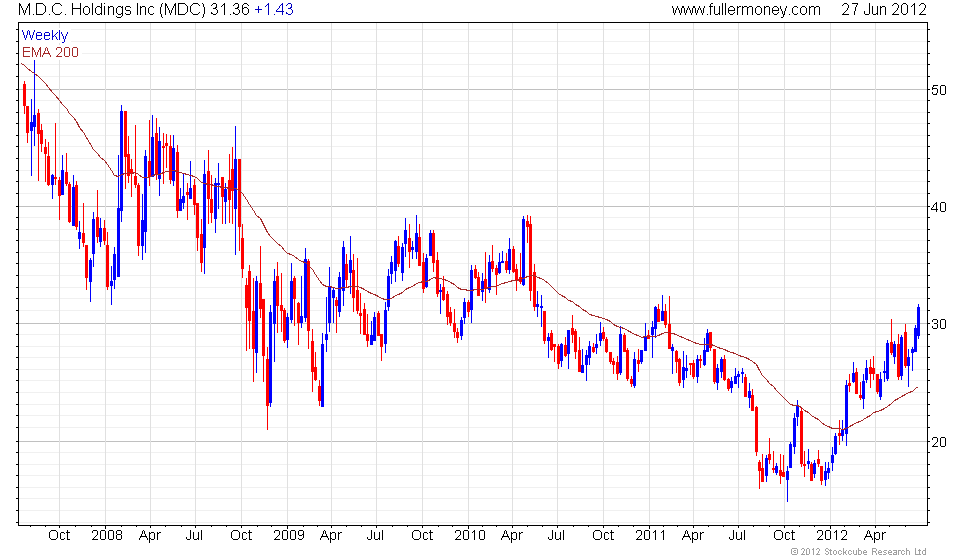This screenshot has width=980, height=560.
Task: Select the 'Weekly' interval label
Action: pos(44,36)
